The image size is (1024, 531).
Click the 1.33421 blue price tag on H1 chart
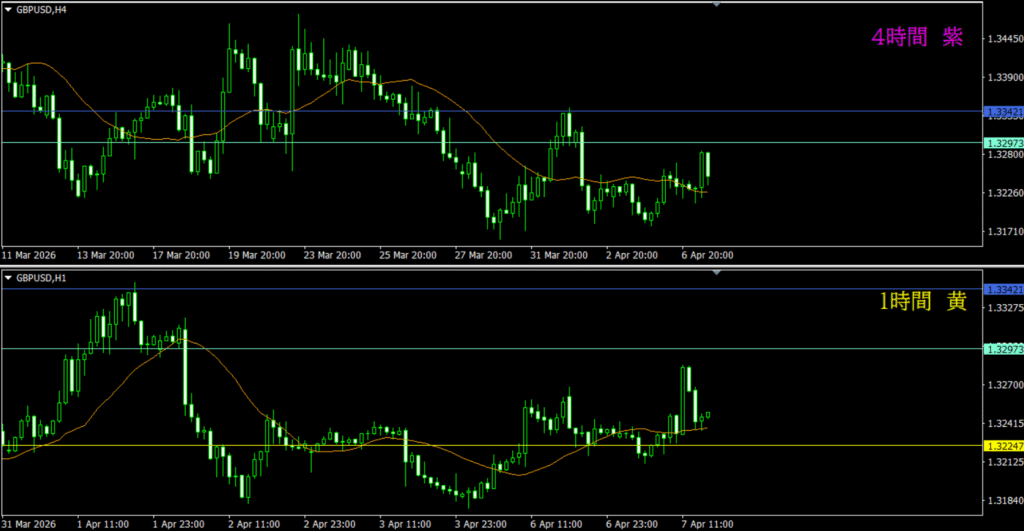1004,289
